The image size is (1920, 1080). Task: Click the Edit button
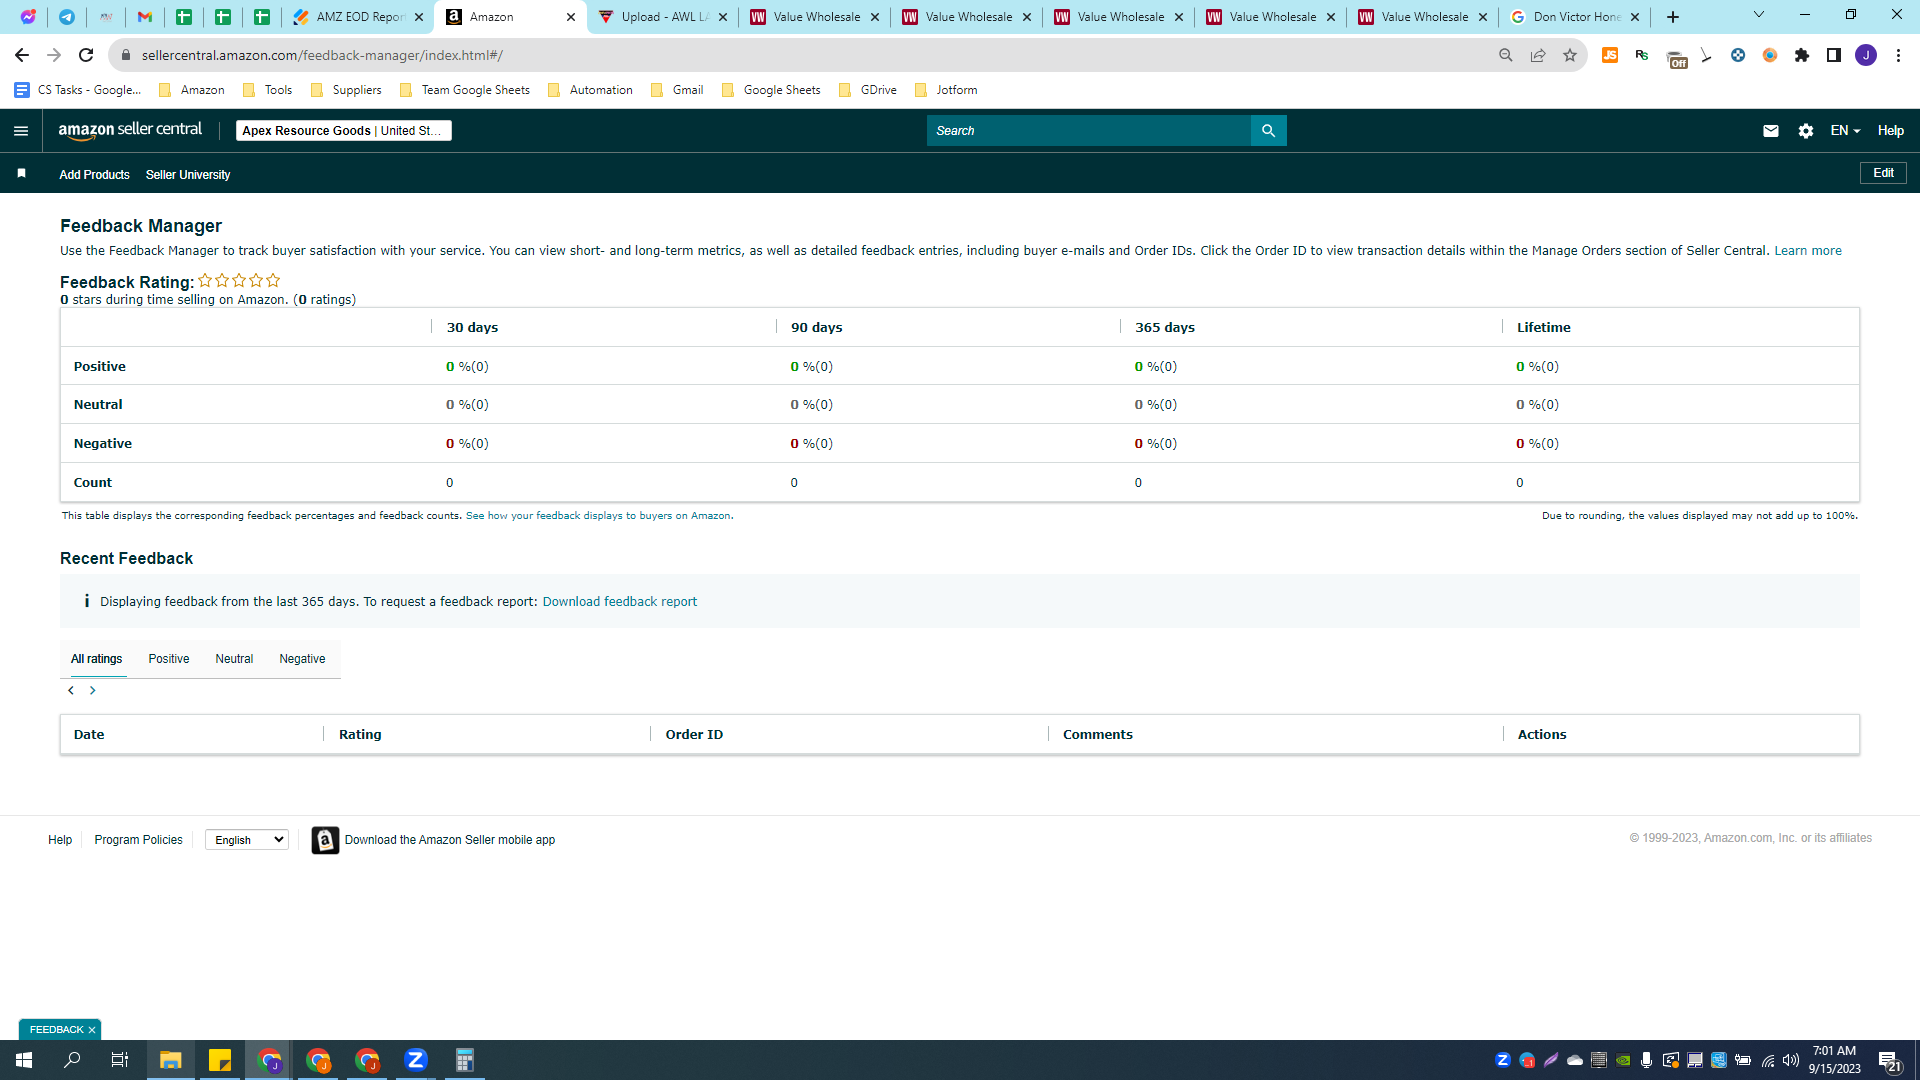click(1883, 173)
